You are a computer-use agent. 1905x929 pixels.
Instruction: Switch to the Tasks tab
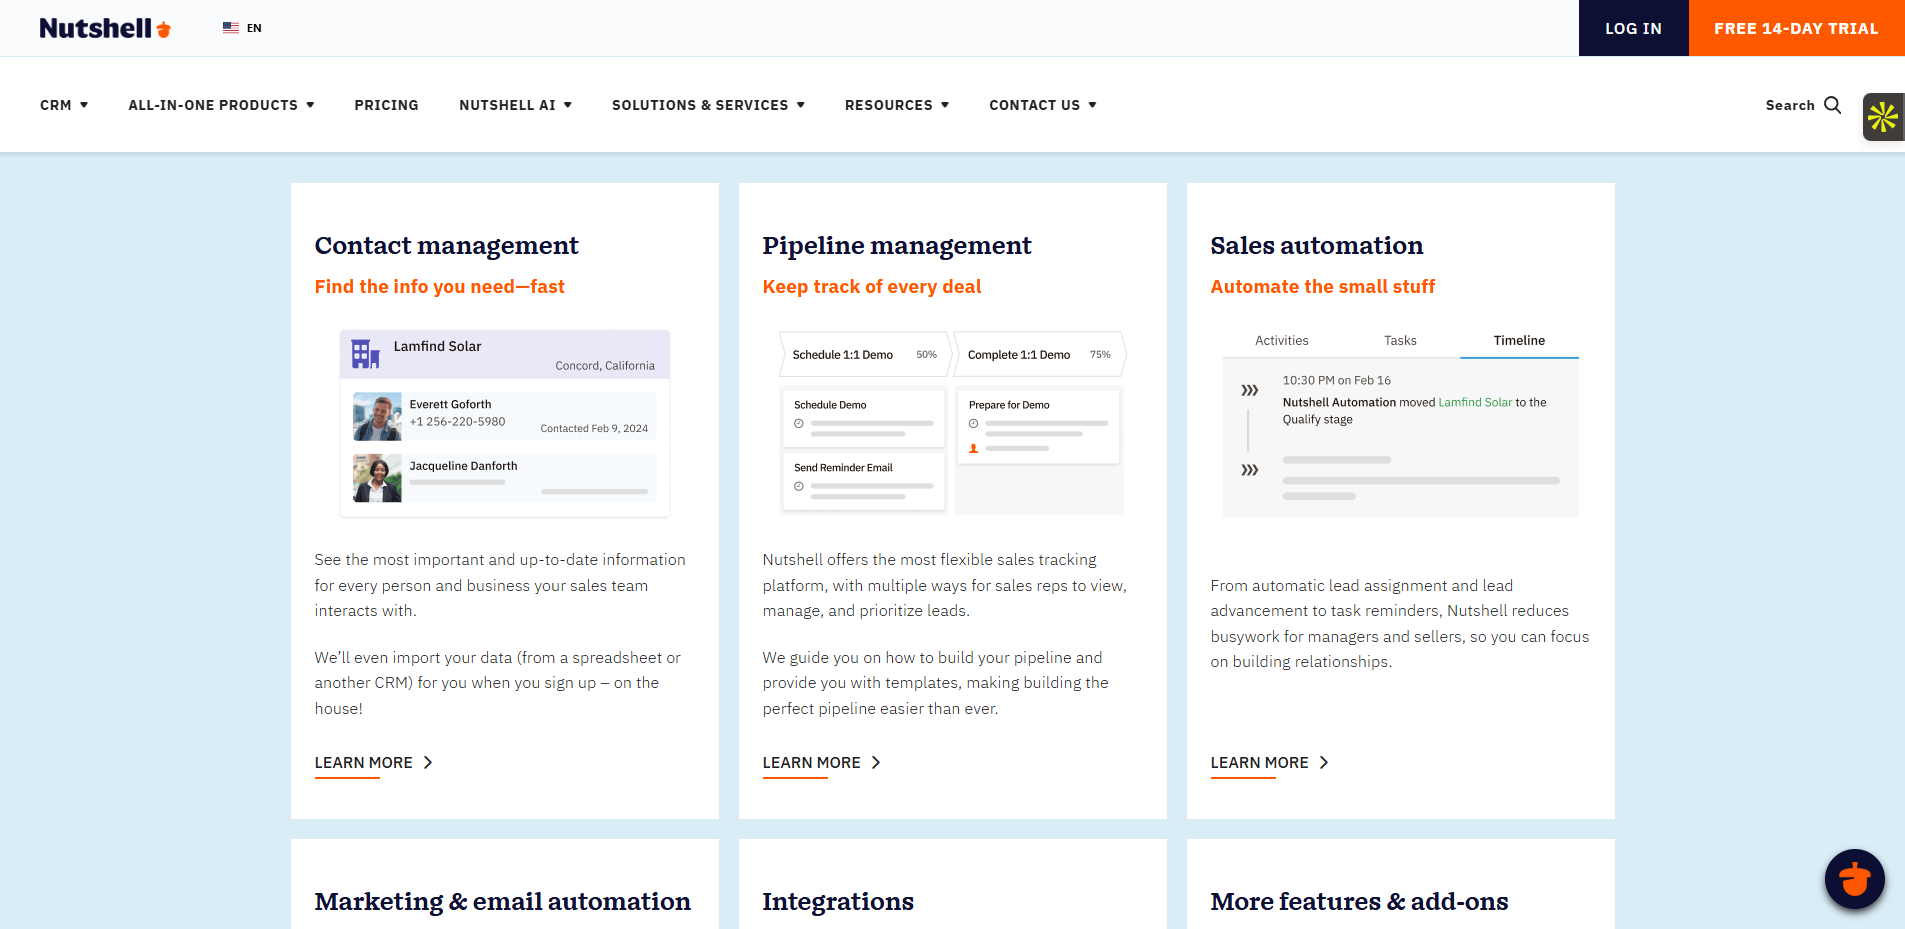click(x=1400, y=341)
